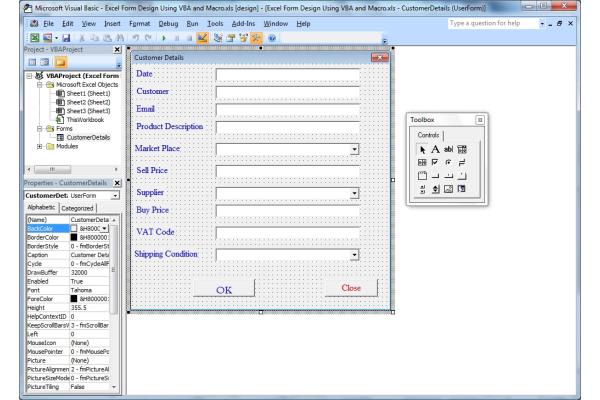Image resolution: width=600 pixels, height=400 pixels.
Task: Click the Project pane horizontal scrollbar thumb
Action: tap(52, 169)
